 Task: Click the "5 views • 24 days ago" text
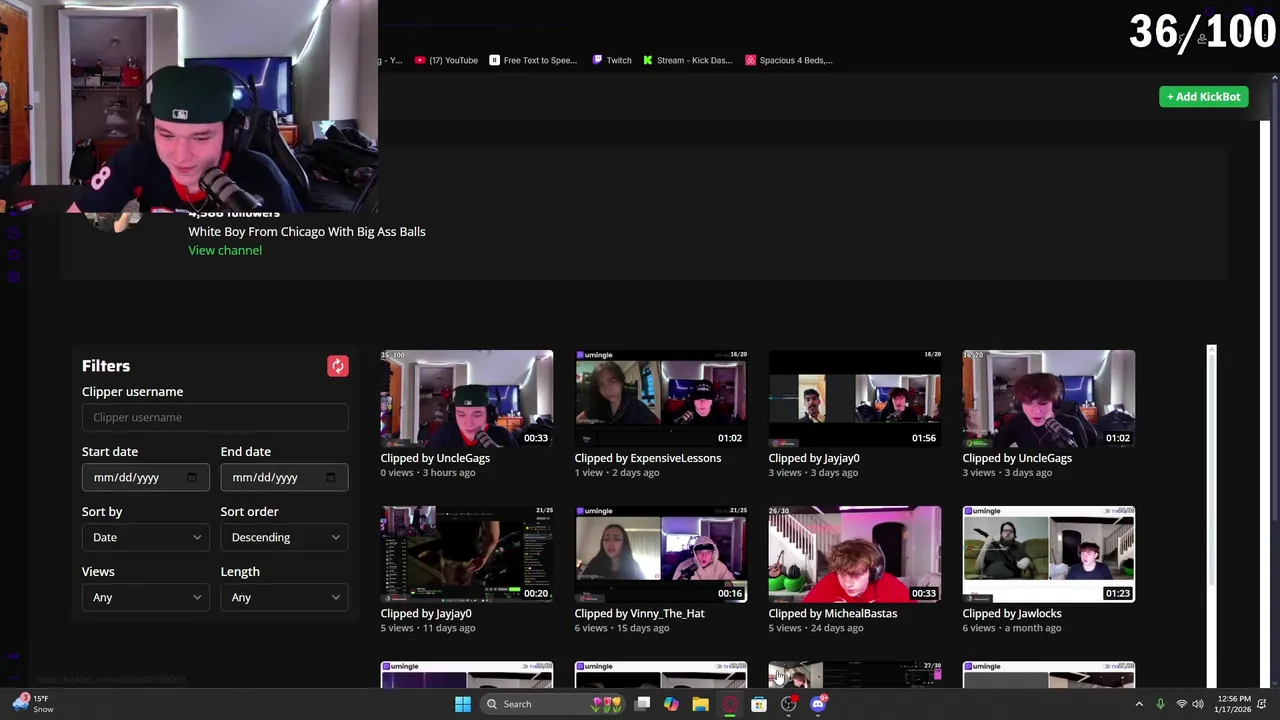click(815, 628)
